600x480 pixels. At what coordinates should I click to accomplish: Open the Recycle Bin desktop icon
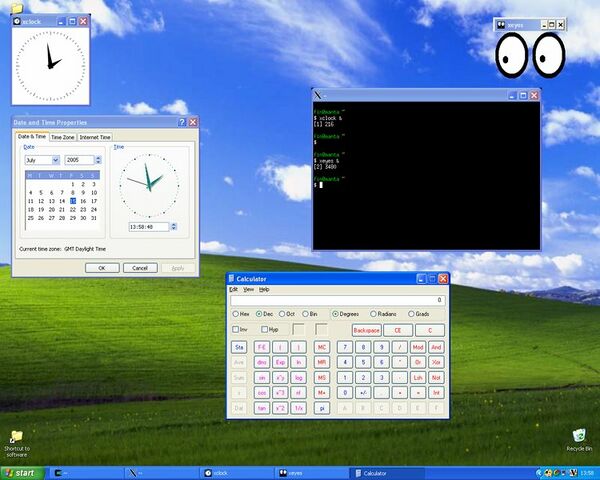578,436
